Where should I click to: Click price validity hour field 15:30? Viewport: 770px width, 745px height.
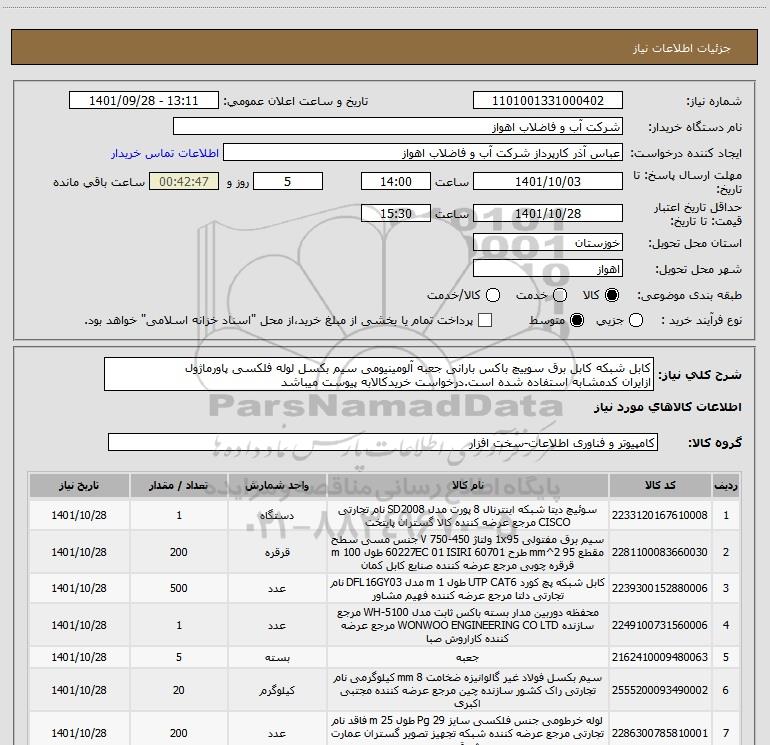[x=396, y=214]
